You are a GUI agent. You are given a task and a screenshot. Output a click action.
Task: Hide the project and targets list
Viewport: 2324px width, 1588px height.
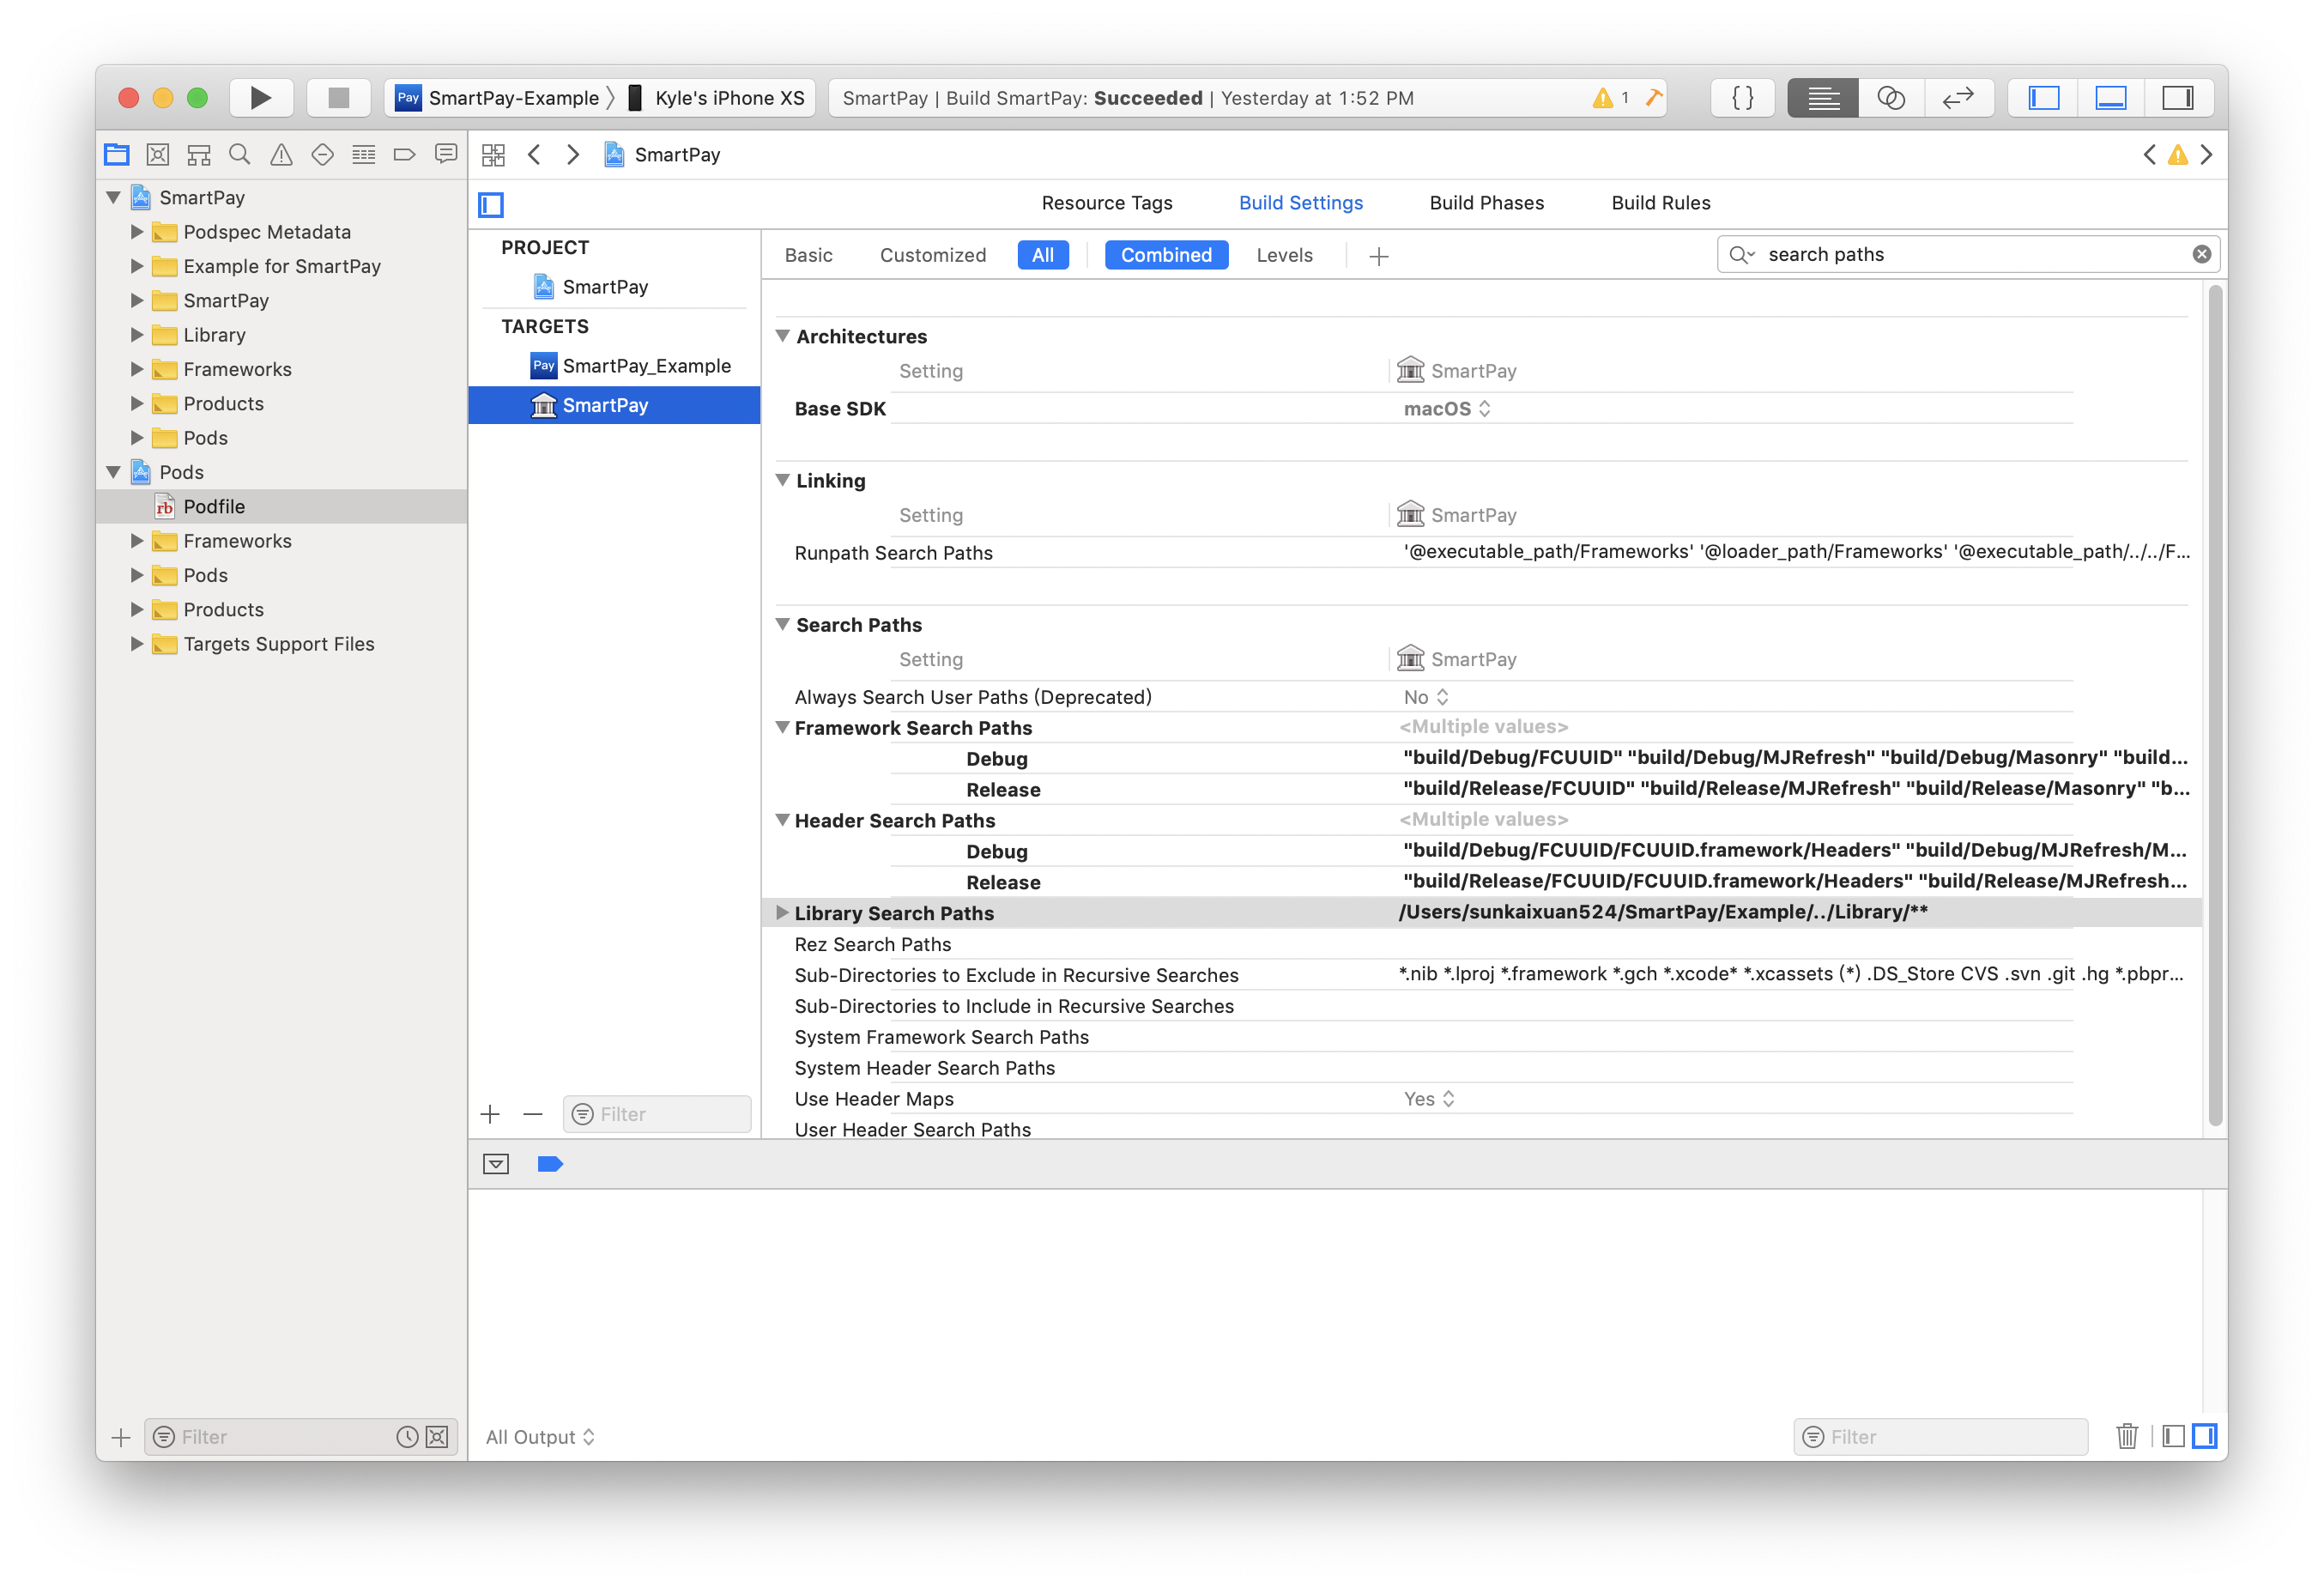click(x=491, y=205)
